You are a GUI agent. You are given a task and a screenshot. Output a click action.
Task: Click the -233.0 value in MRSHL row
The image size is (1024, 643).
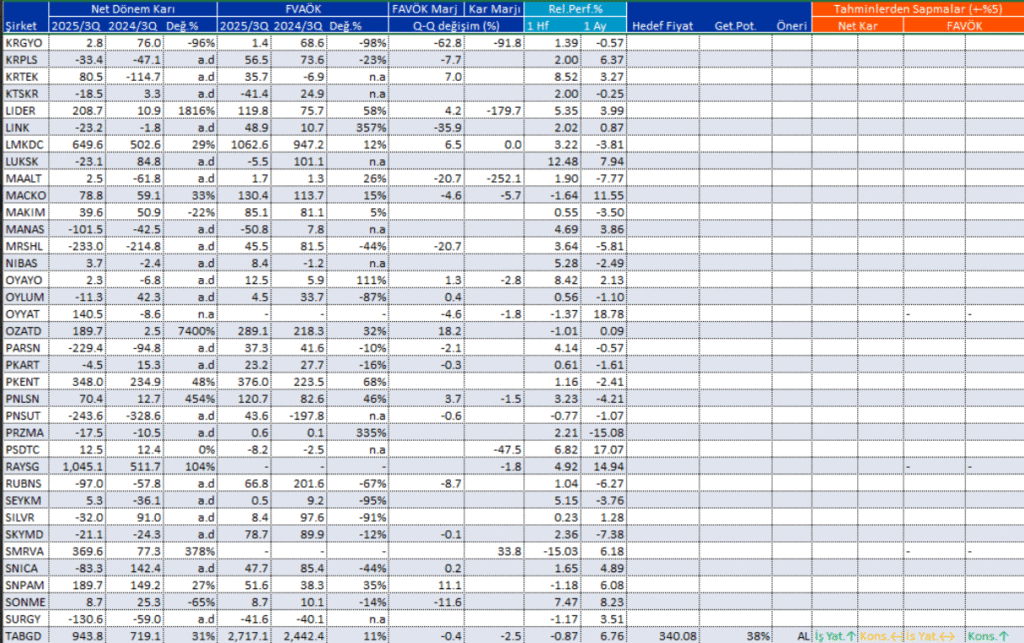click(77, 247)
